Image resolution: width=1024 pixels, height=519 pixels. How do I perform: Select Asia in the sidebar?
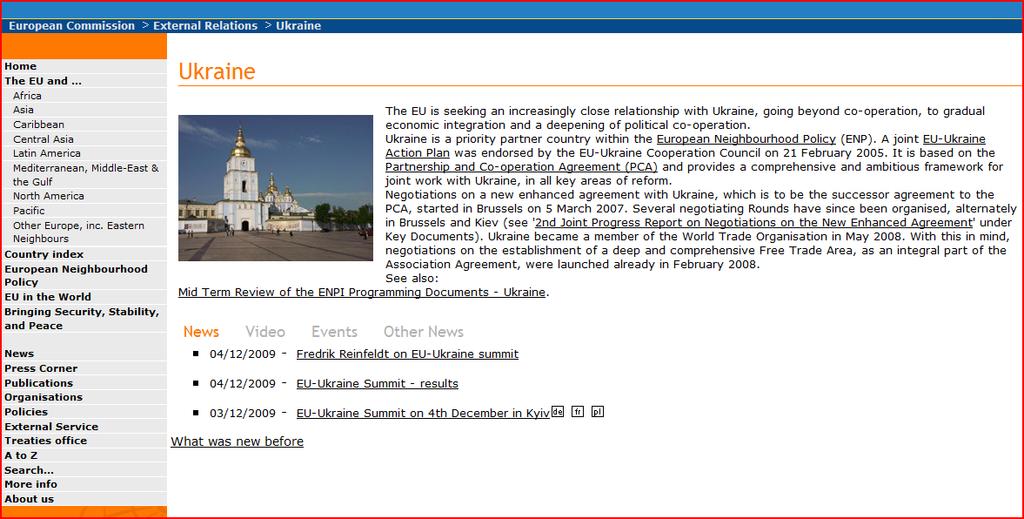tap(24, 110)
